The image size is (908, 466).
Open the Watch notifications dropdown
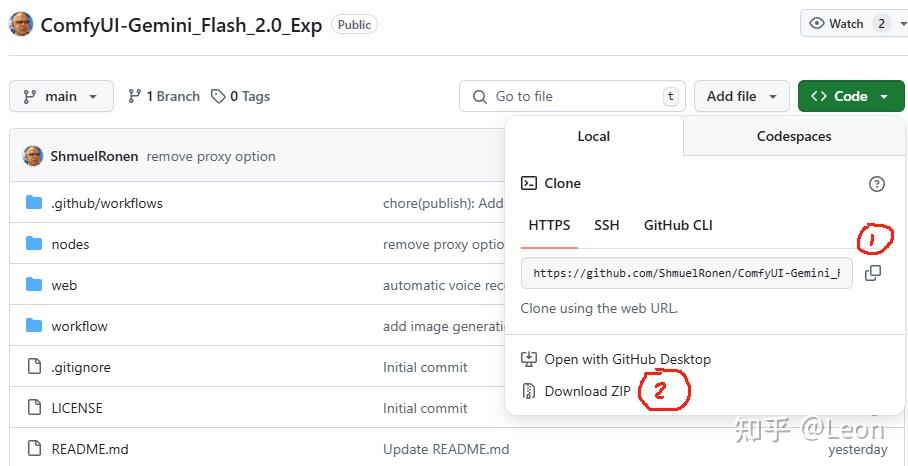(849, 24)
